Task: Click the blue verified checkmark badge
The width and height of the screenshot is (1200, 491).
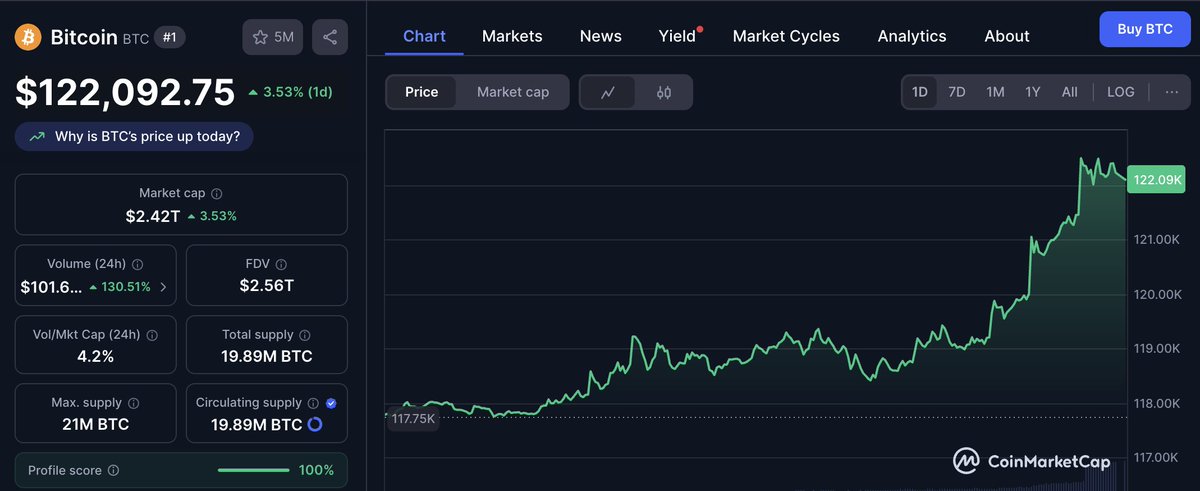Action: coord(331,403)
